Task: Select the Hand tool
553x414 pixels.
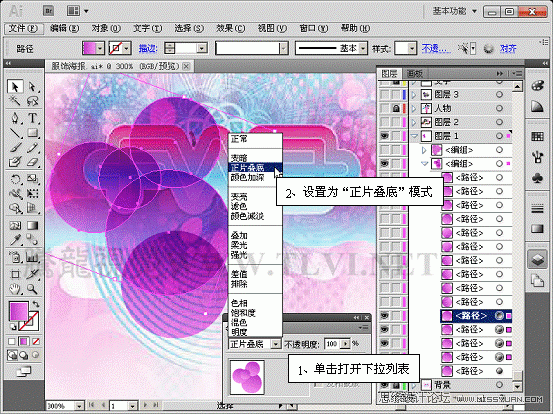Action: pyautogui.click(x=15, y=289)
